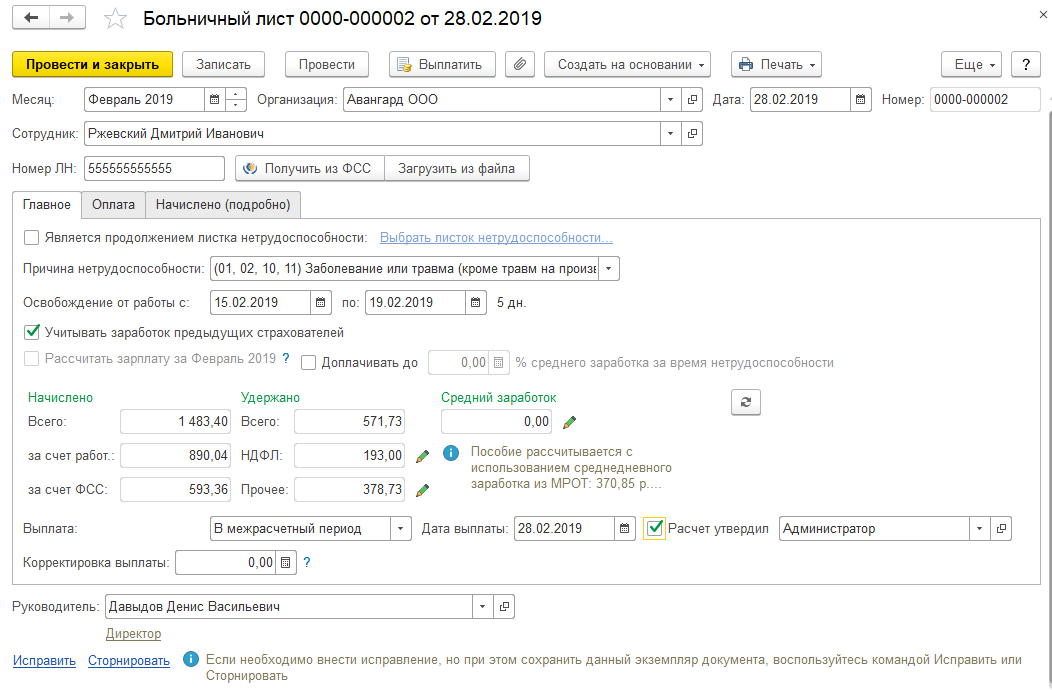Open calculator for Корректировка выплаты field
This screenshot has height=690, width=1052.
[285, 562]
